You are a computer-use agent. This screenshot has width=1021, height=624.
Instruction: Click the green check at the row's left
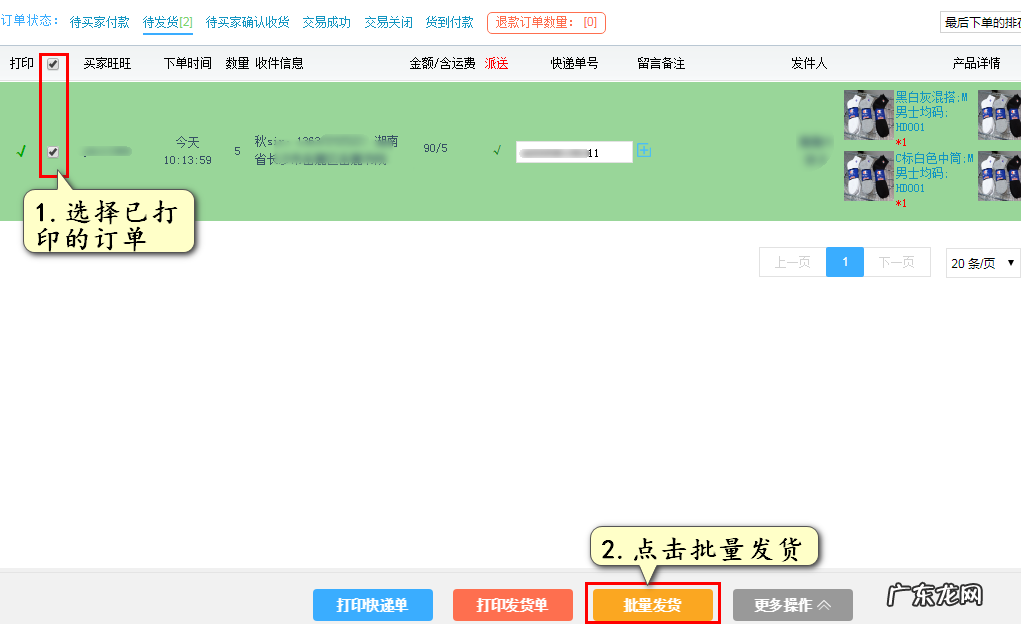point(21,151)
